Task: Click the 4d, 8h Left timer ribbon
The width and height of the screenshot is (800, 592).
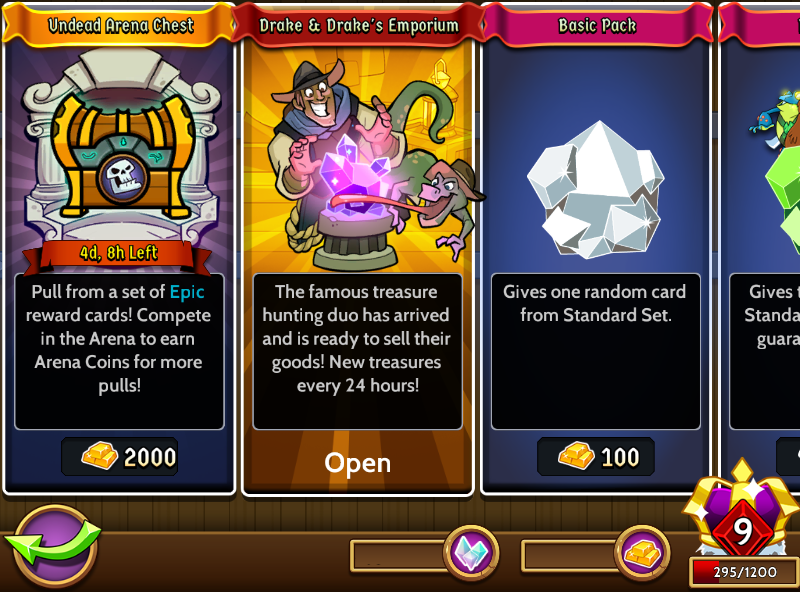Action: click(x=118, y=253)
